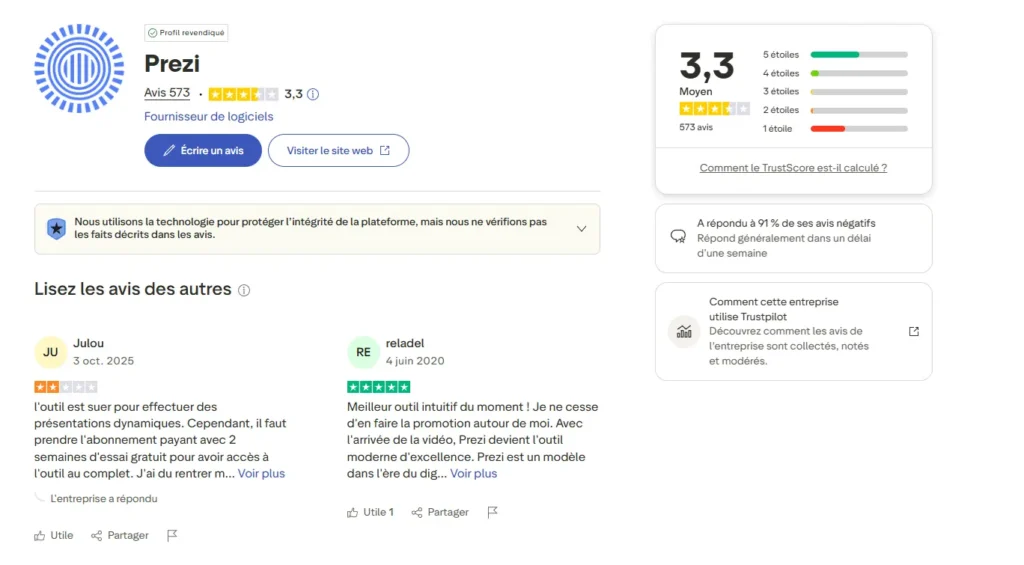The image size is (1024, 565).
Task: Click the 'Écrire un avis' button
Action: pos(203,150)
